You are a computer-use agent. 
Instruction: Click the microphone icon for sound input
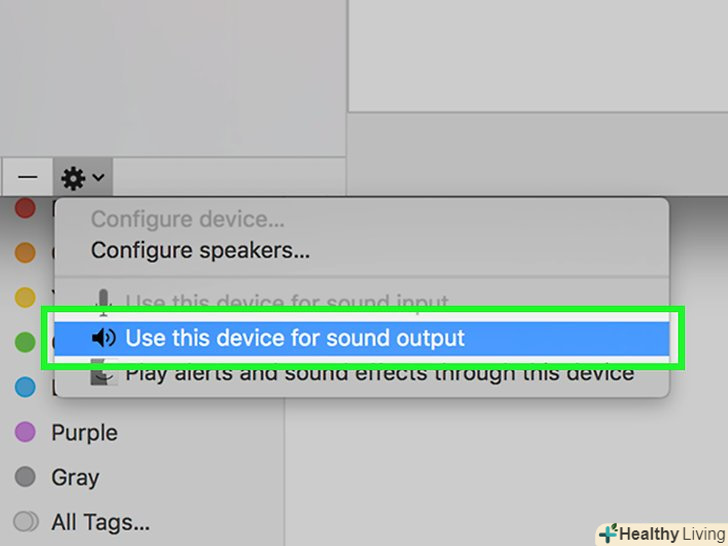click(x=103, y=300)
